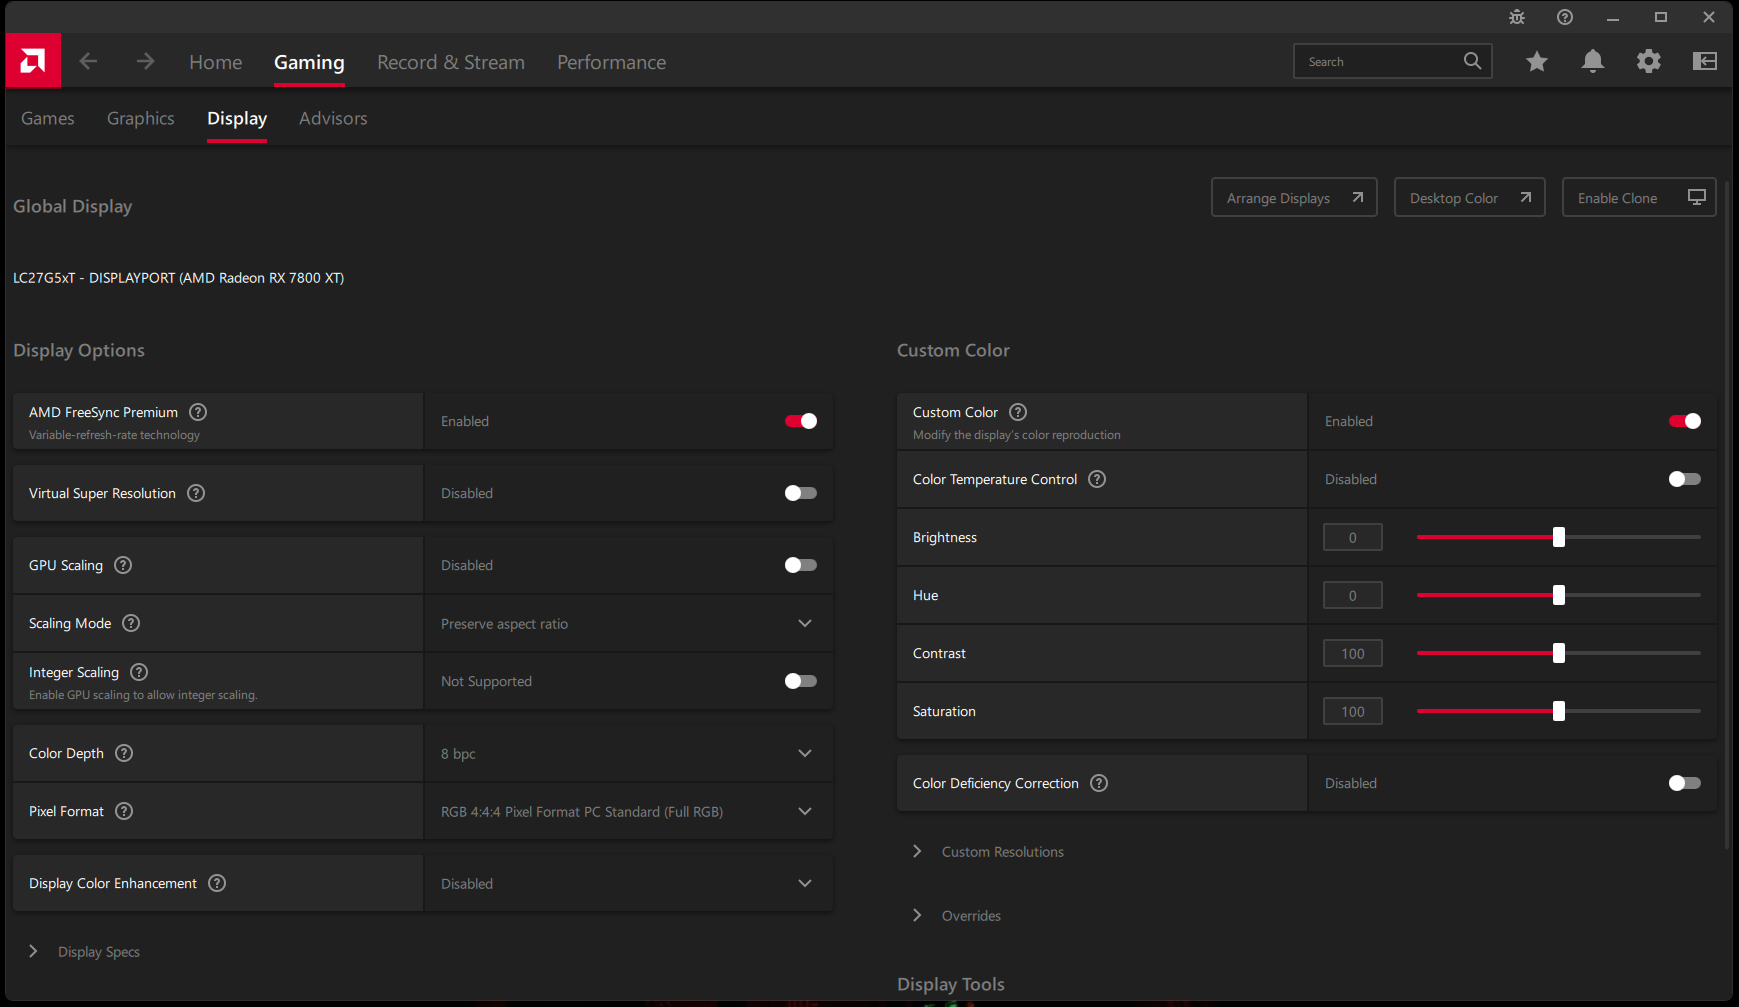Click the Saturation value box

(1353, 711)
